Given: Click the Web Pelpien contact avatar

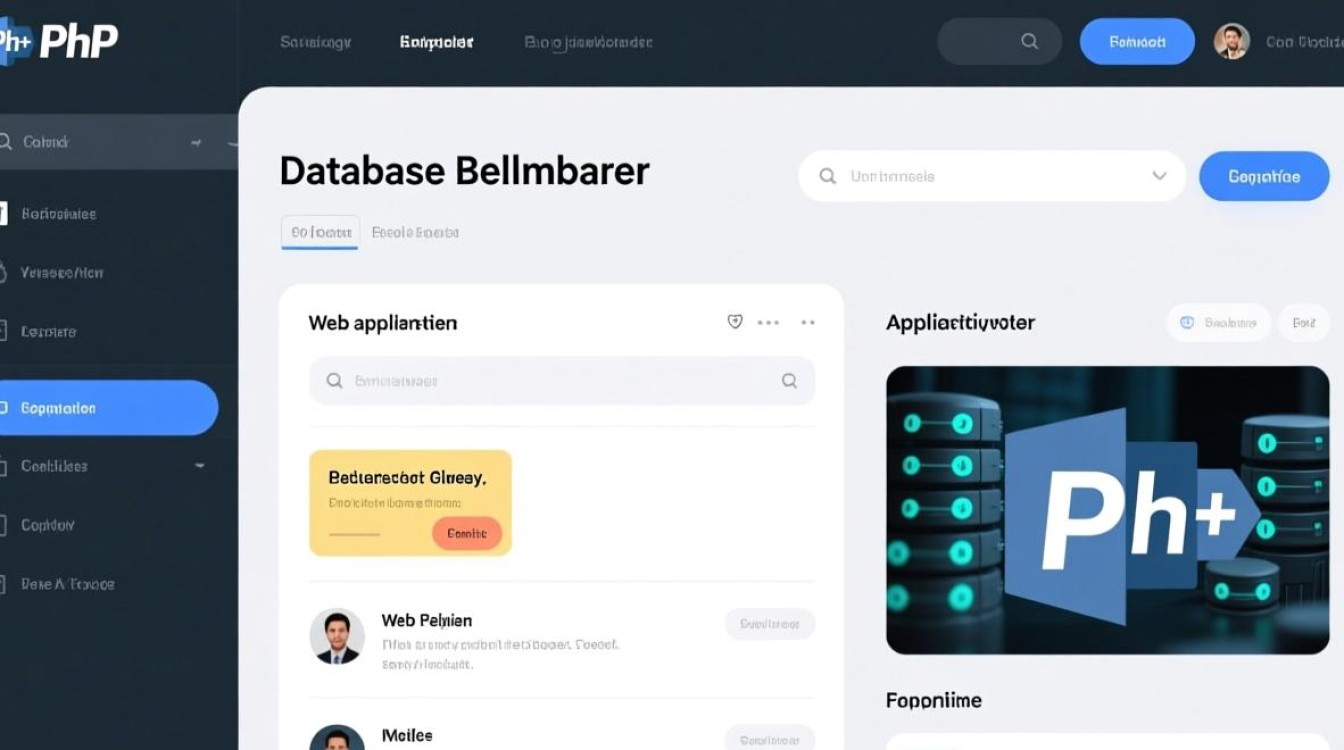Looking at the screenshot, I should [337, 636].
